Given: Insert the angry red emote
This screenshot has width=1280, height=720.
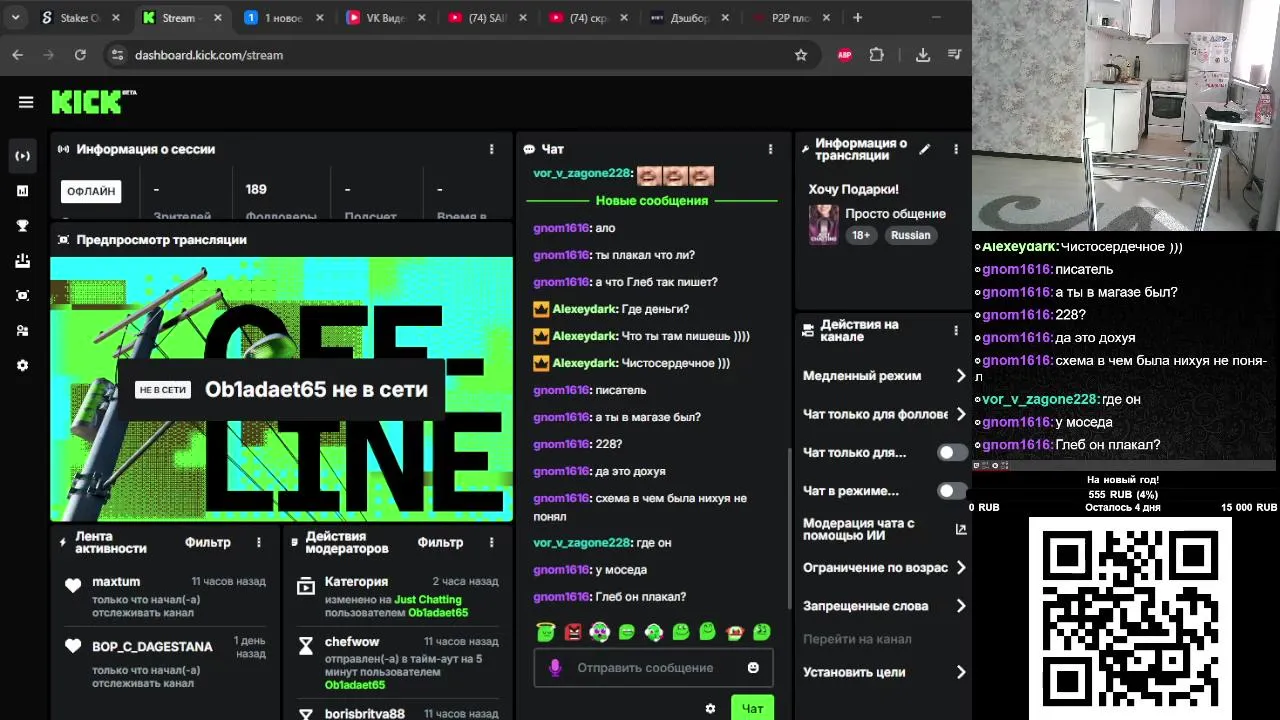Looking at the screenshot, I should pyautogui.click(x=573, y=631).
